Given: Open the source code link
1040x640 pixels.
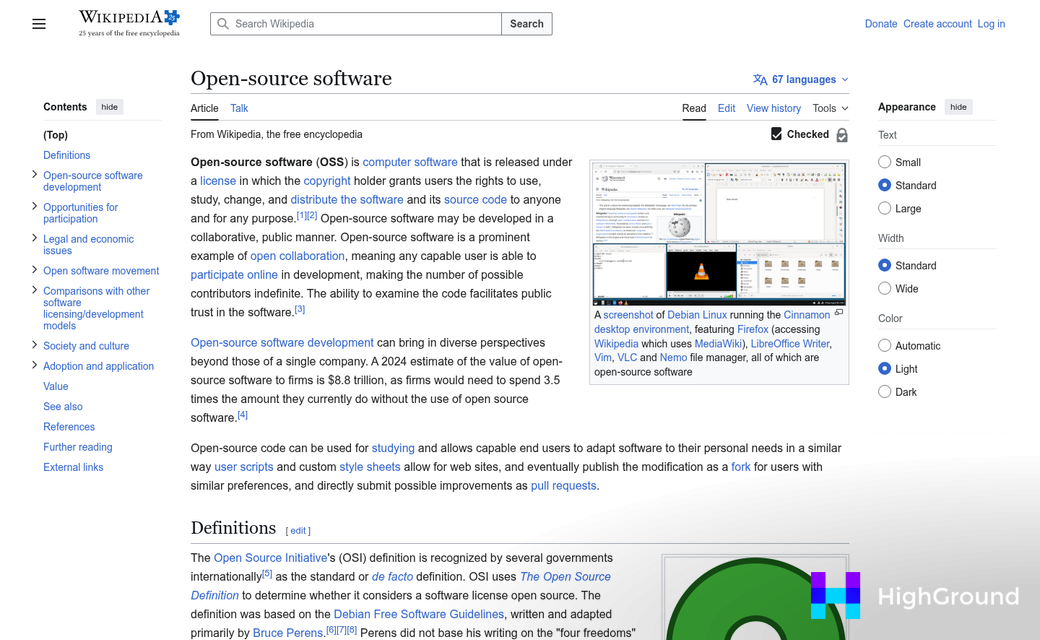Looking at the screenshot, I should [475, 200].
